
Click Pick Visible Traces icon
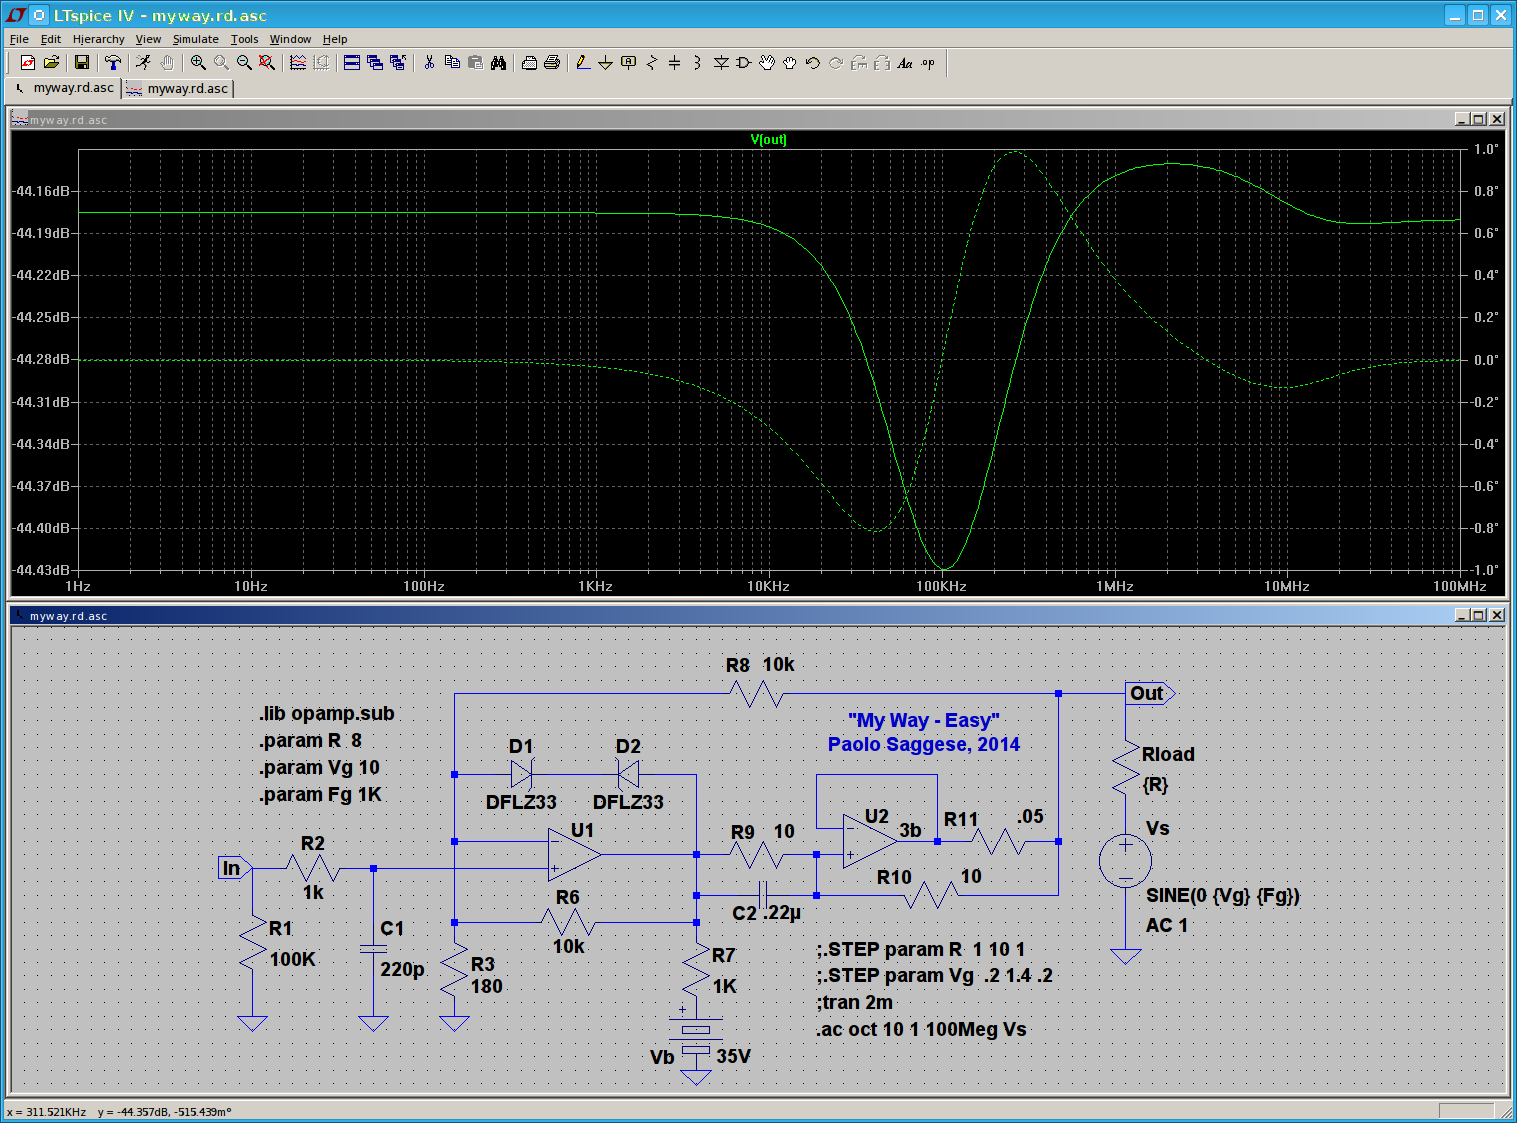pos(298,63)
